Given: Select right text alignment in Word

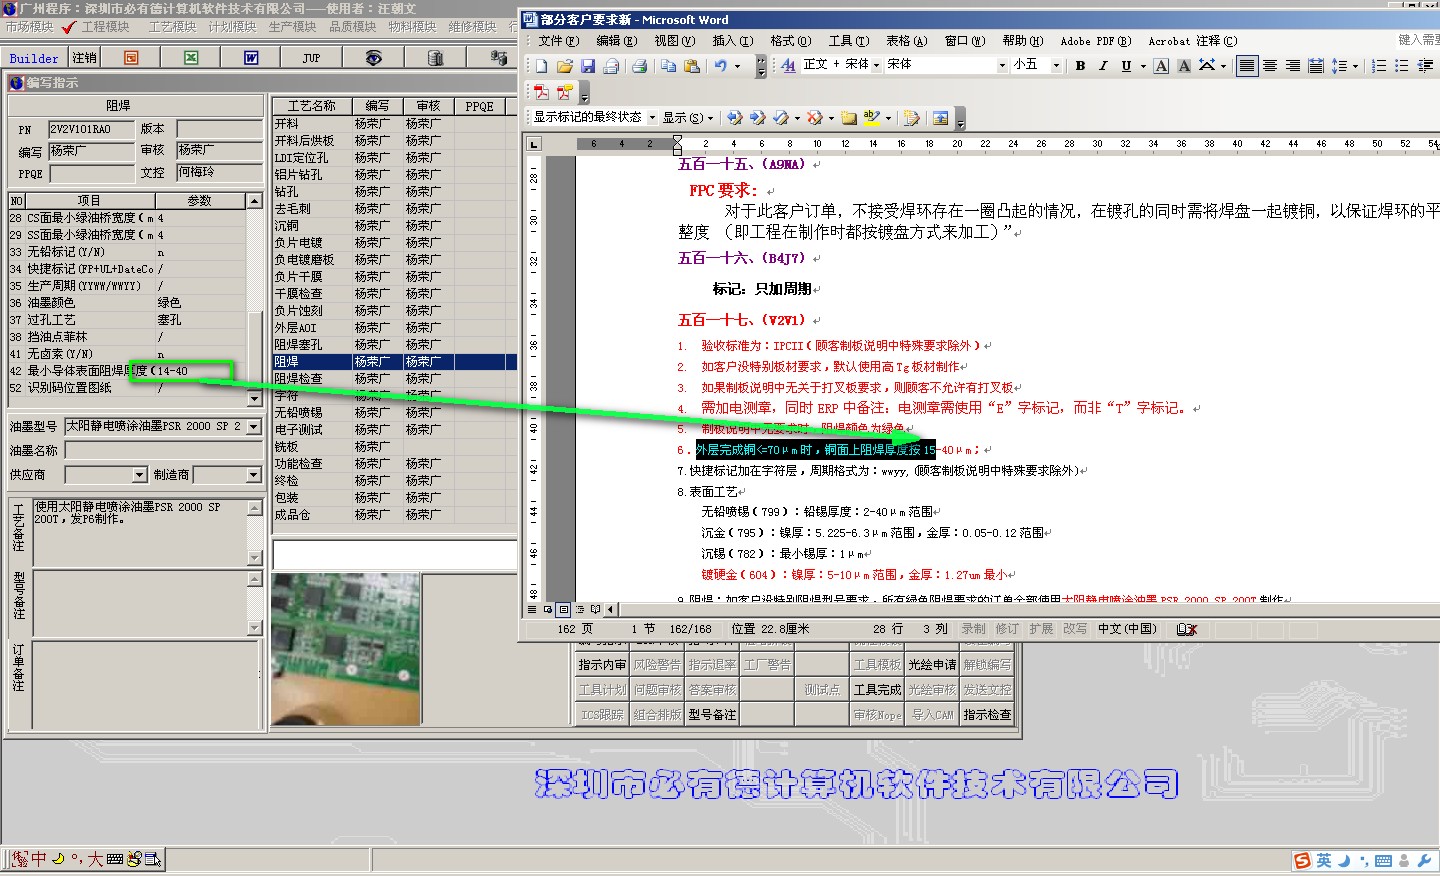Looking at the screenshot, I should (1293, 66).
